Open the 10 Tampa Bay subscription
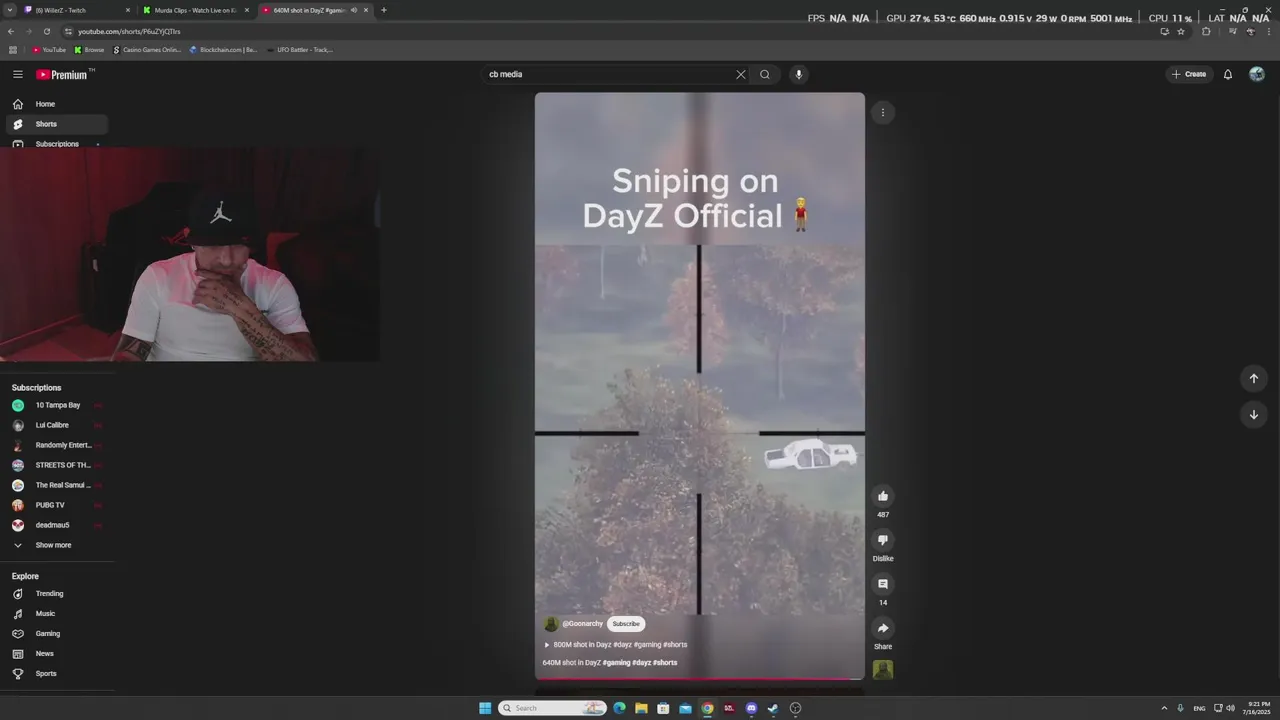1280x720 pixels. (57, 405)
